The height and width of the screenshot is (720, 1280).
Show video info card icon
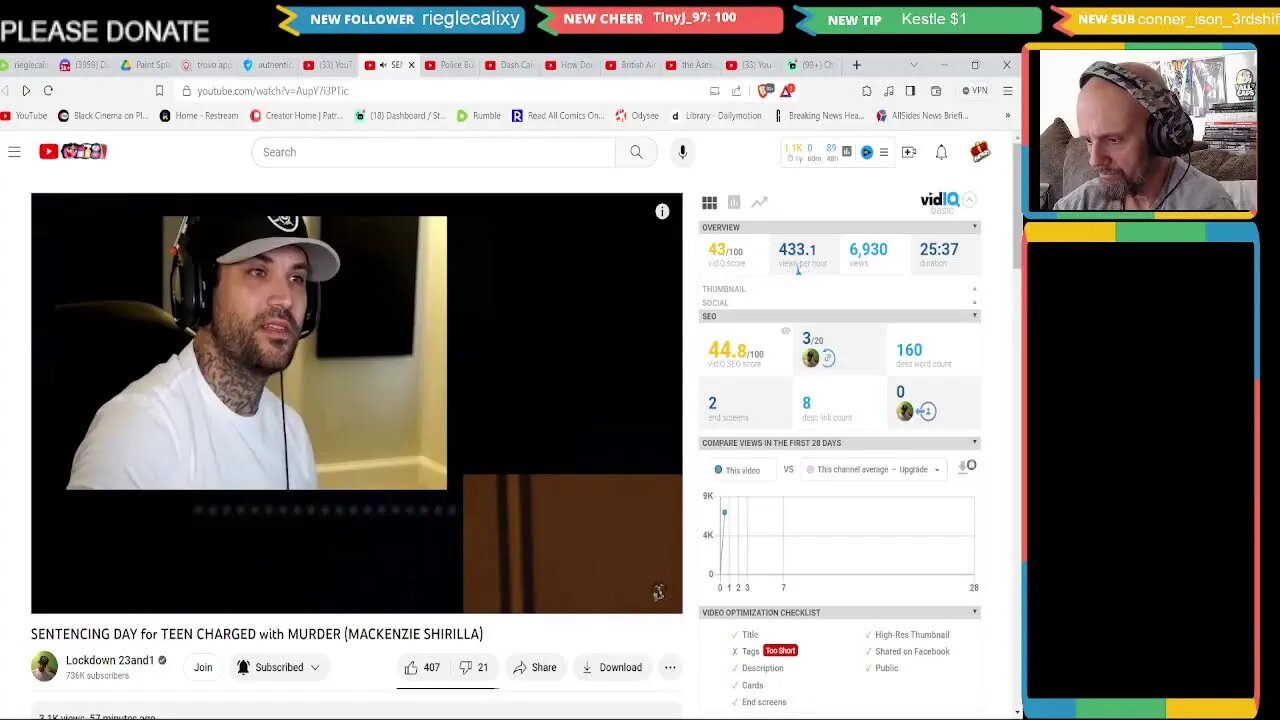pos(662,212)
